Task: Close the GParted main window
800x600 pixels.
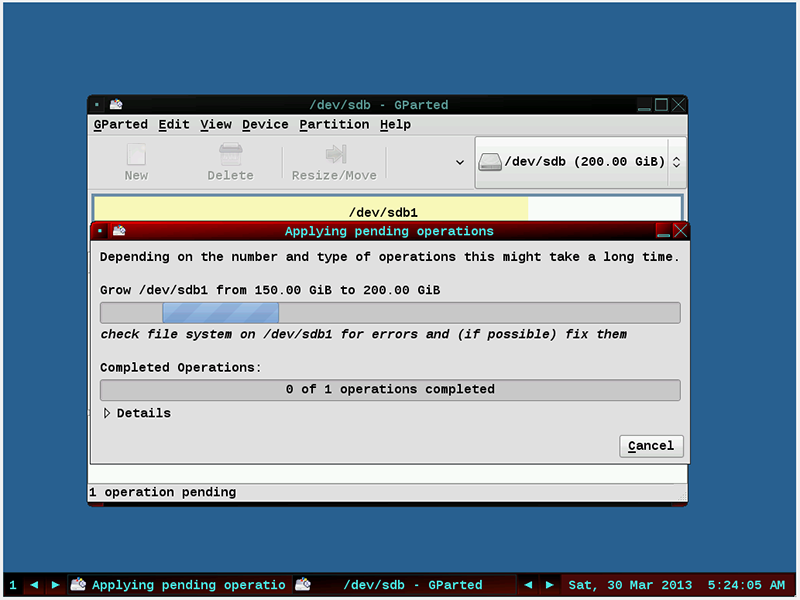Action: click(x=679, y=105)
